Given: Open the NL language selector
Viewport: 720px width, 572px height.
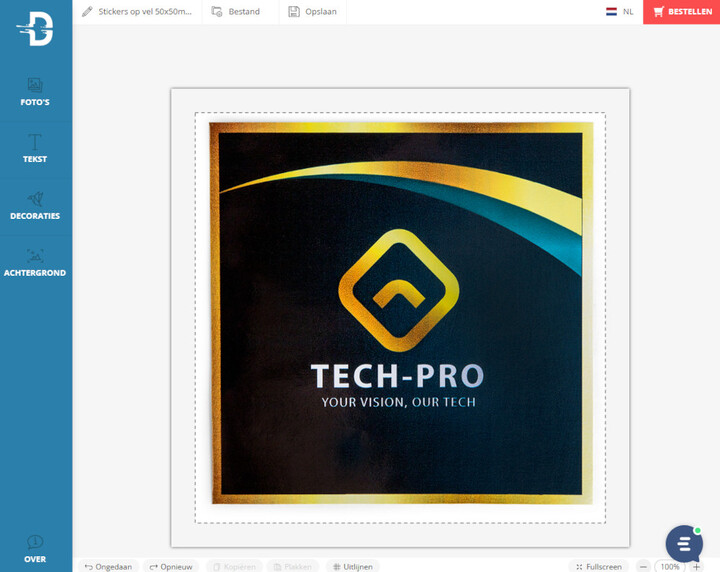Looking at the screenshot, I should (x=619, y=12).
